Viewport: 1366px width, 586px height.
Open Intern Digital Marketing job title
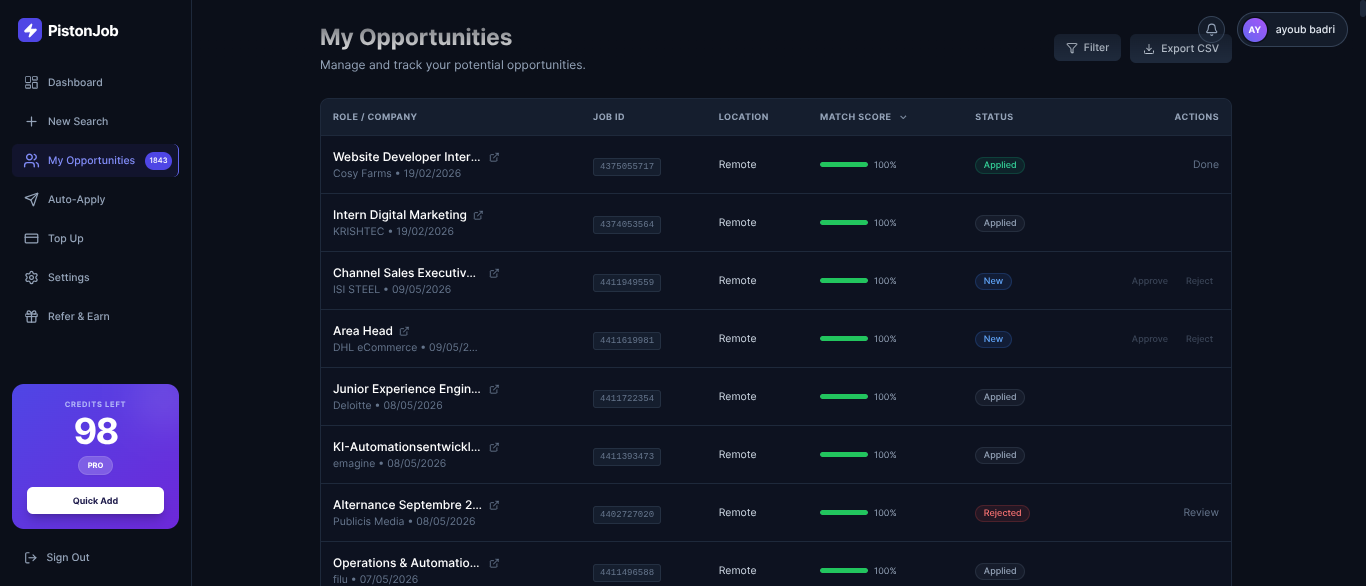point(400,215)
